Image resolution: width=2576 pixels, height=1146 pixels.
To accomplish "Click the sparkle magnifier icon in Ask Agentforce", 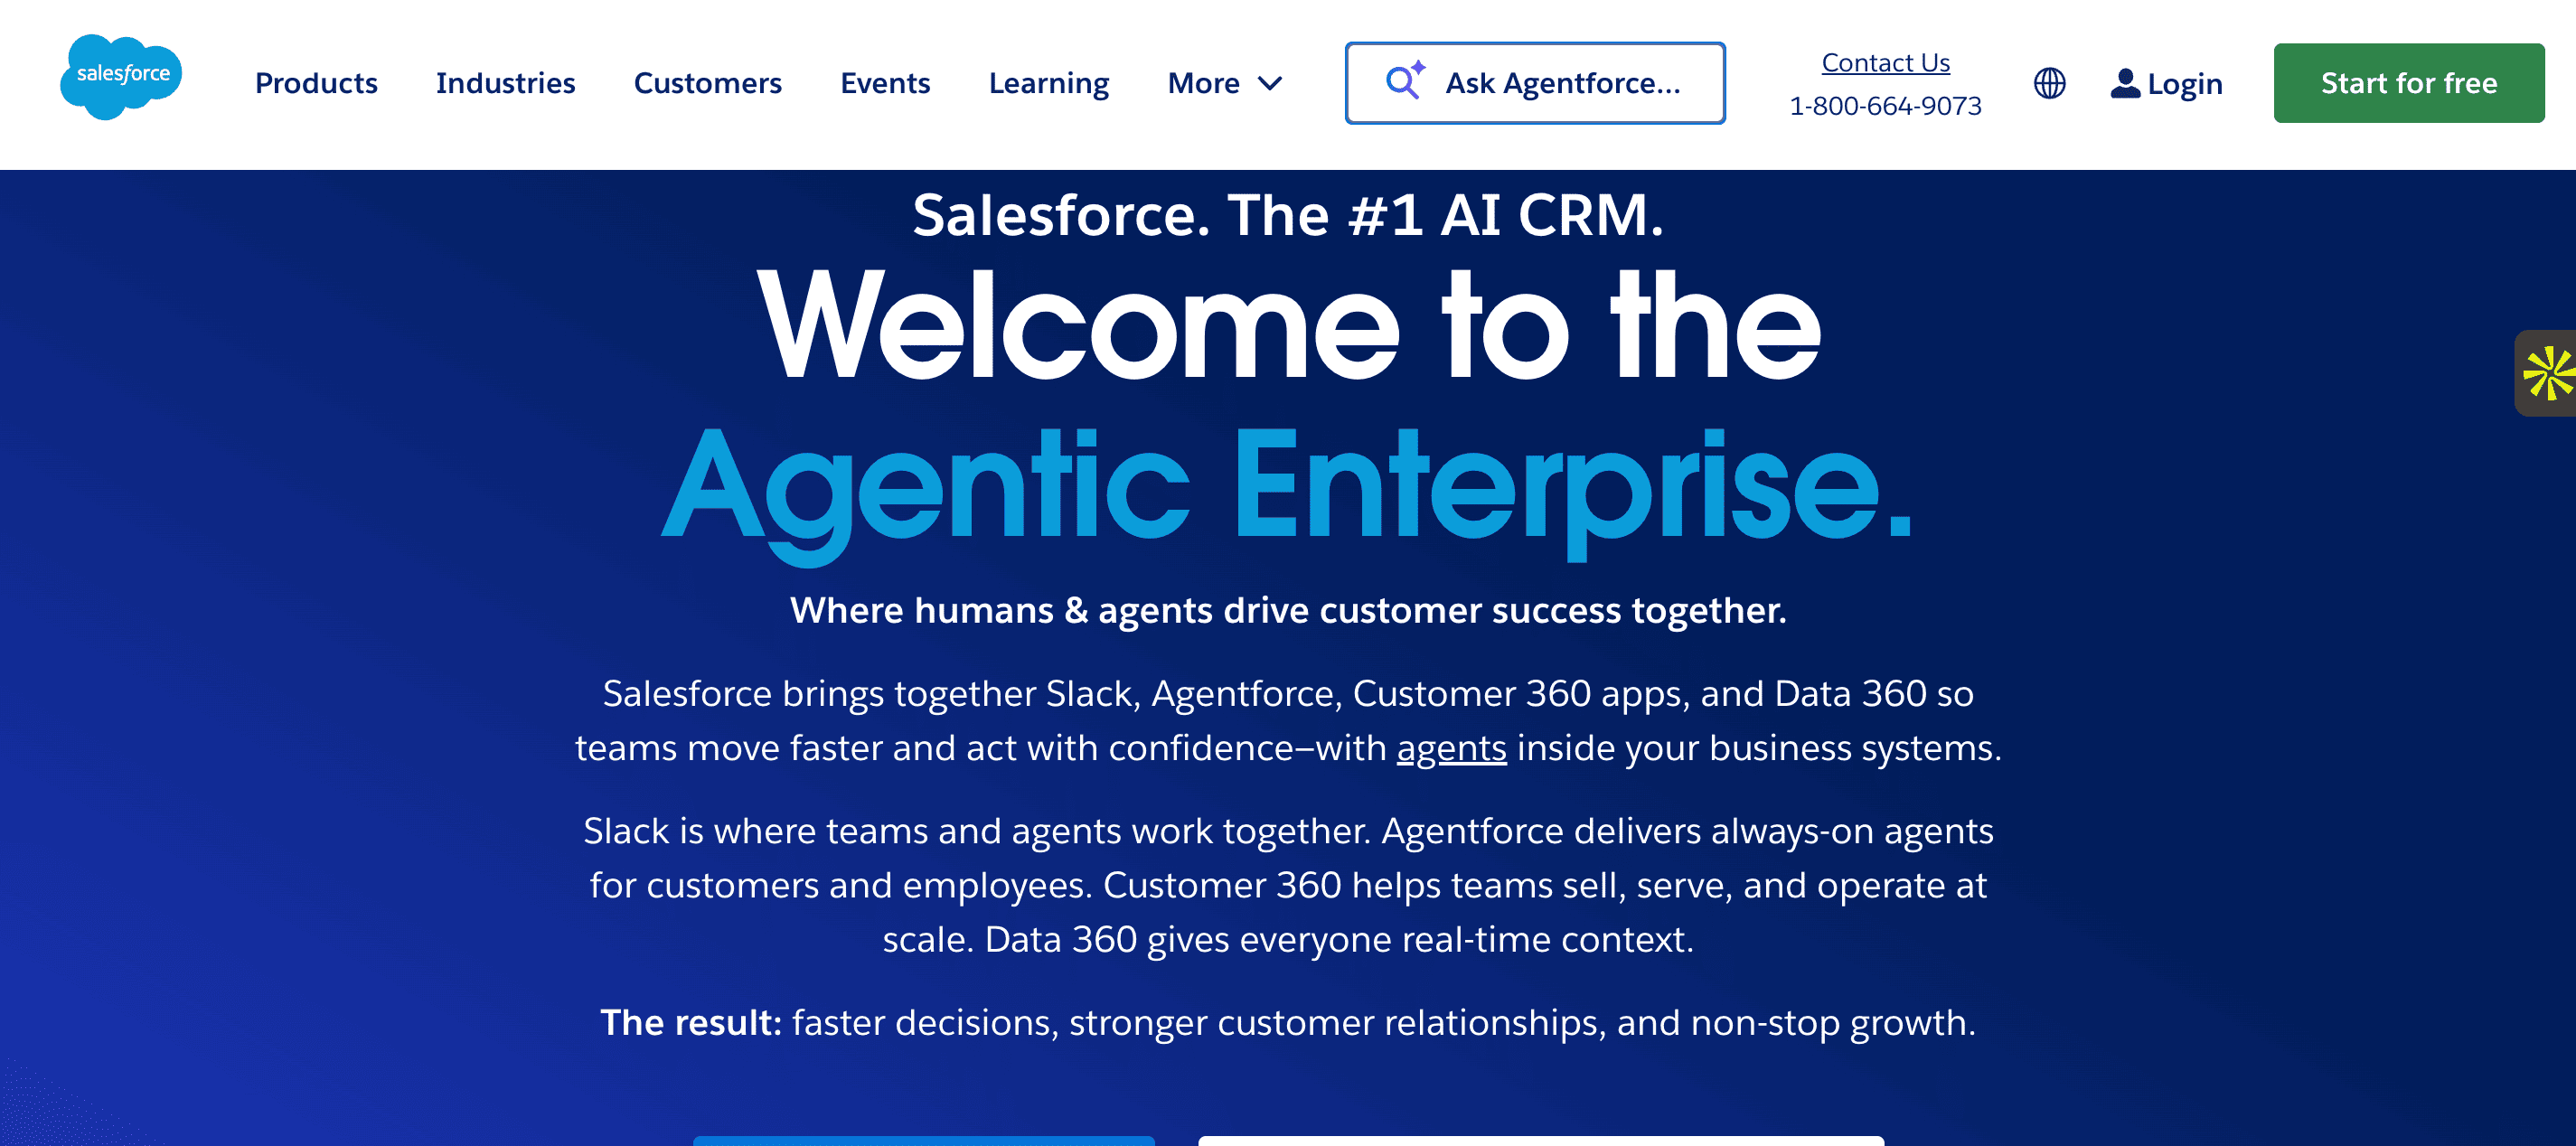I will click(1405, 82).
